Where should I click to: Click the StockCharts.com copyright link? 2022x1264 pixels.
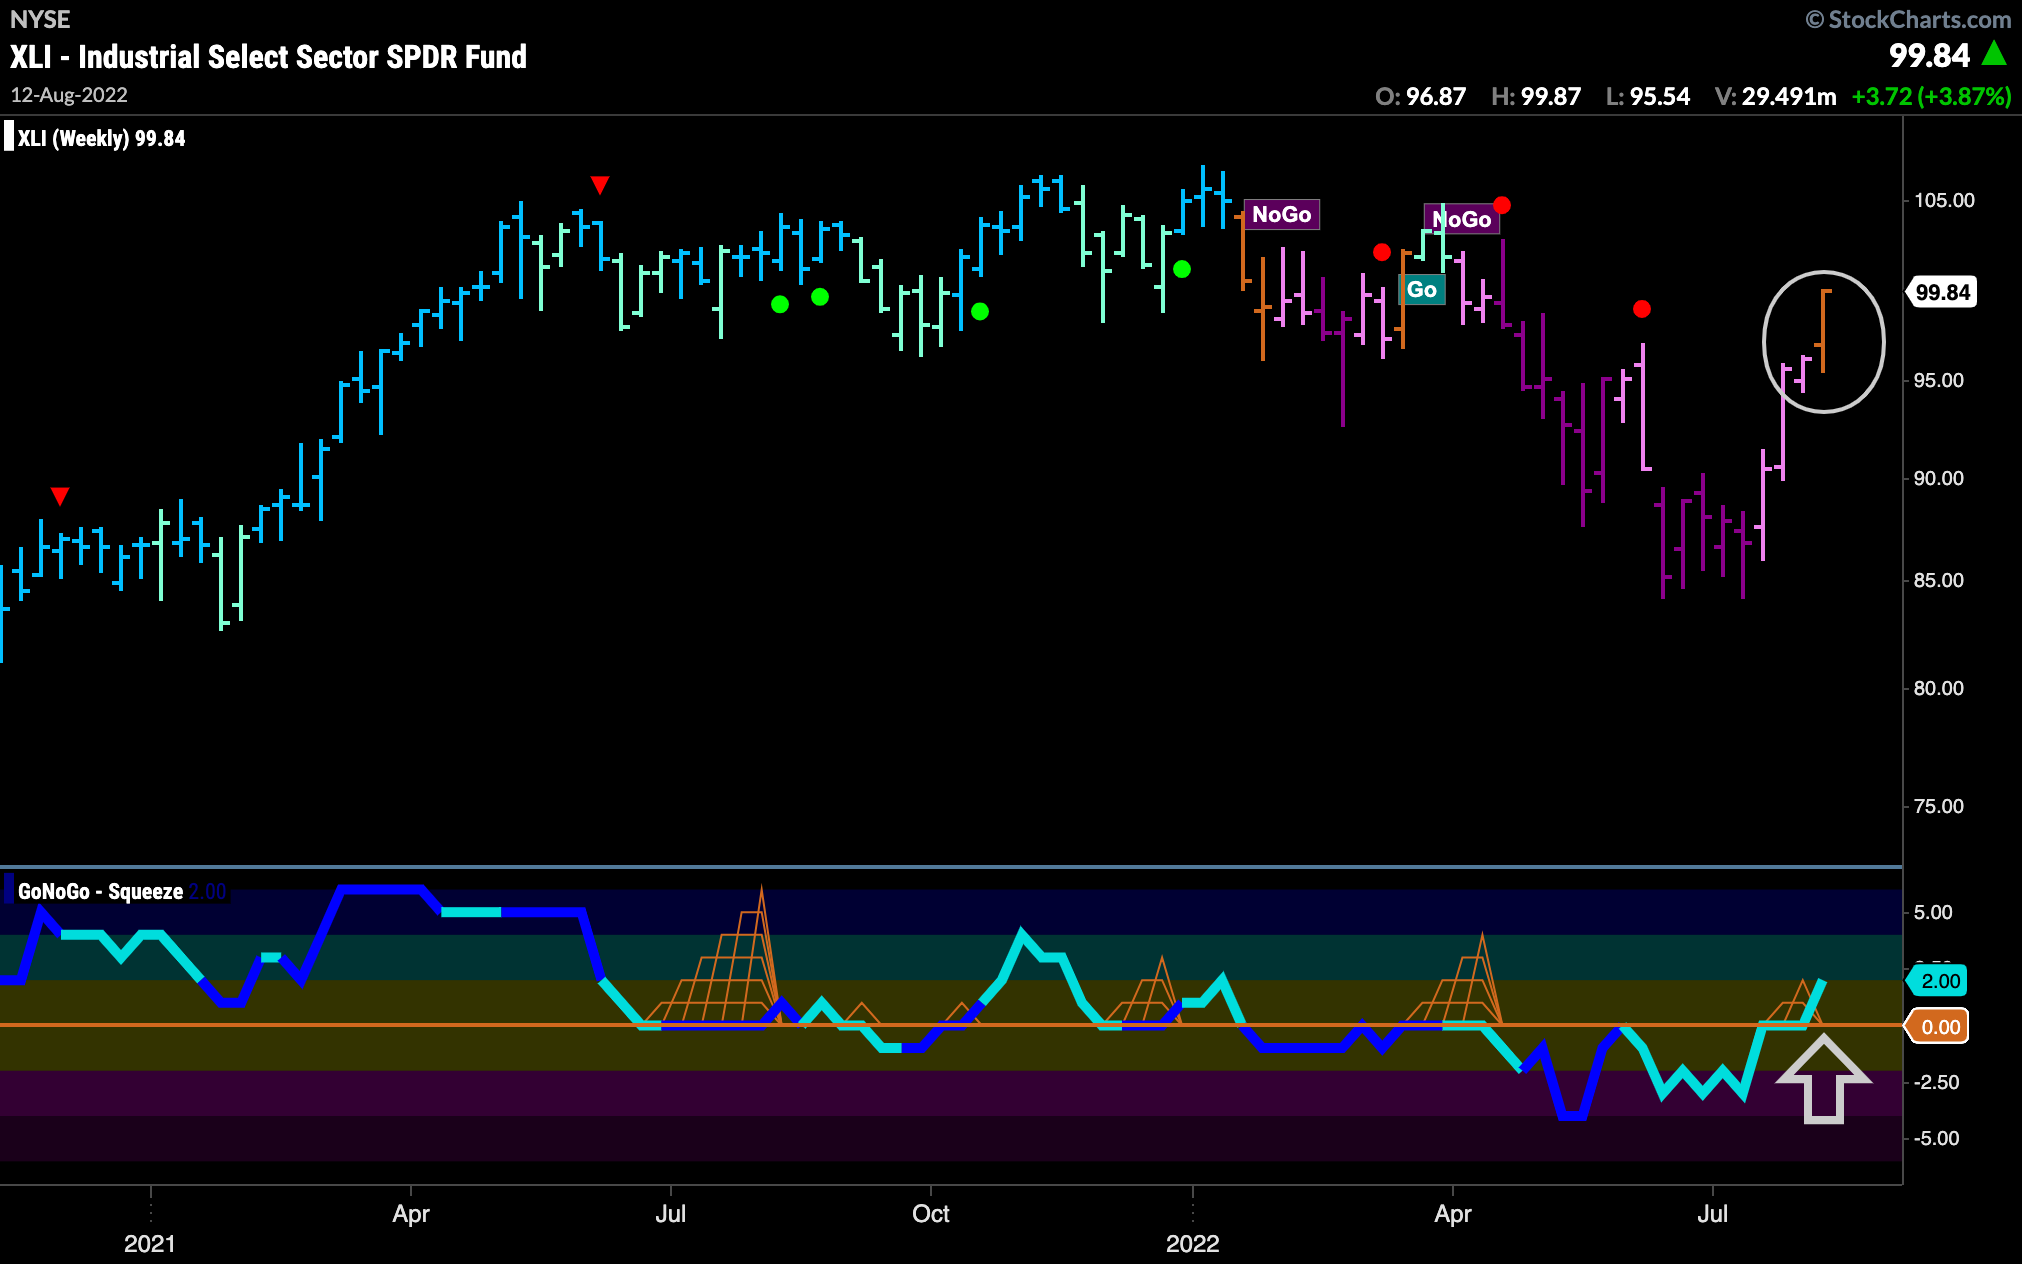[x=1908, y=19]
